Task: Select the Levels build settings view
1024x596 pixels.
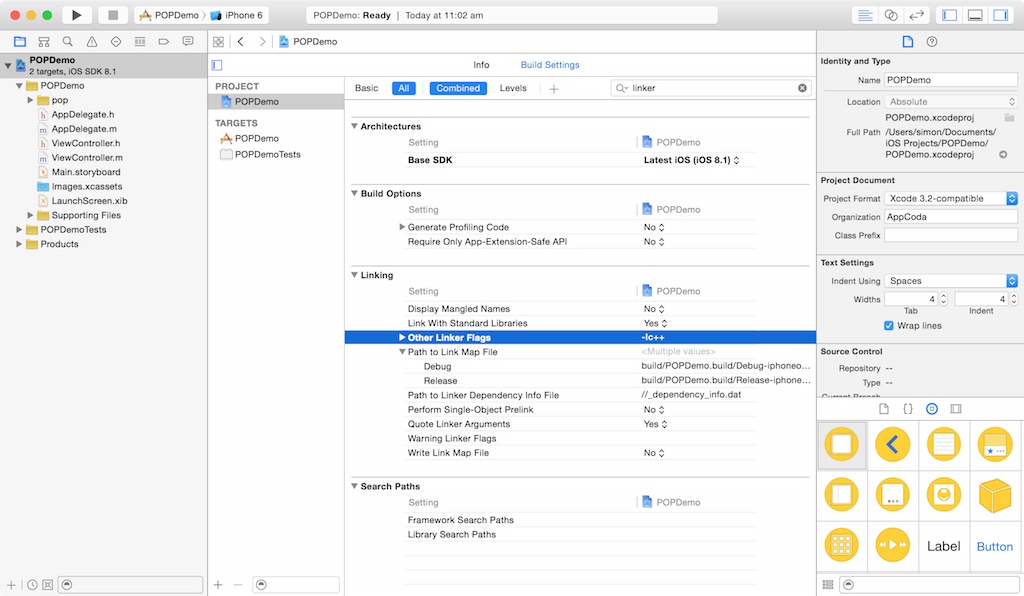Action: [513, 88]
